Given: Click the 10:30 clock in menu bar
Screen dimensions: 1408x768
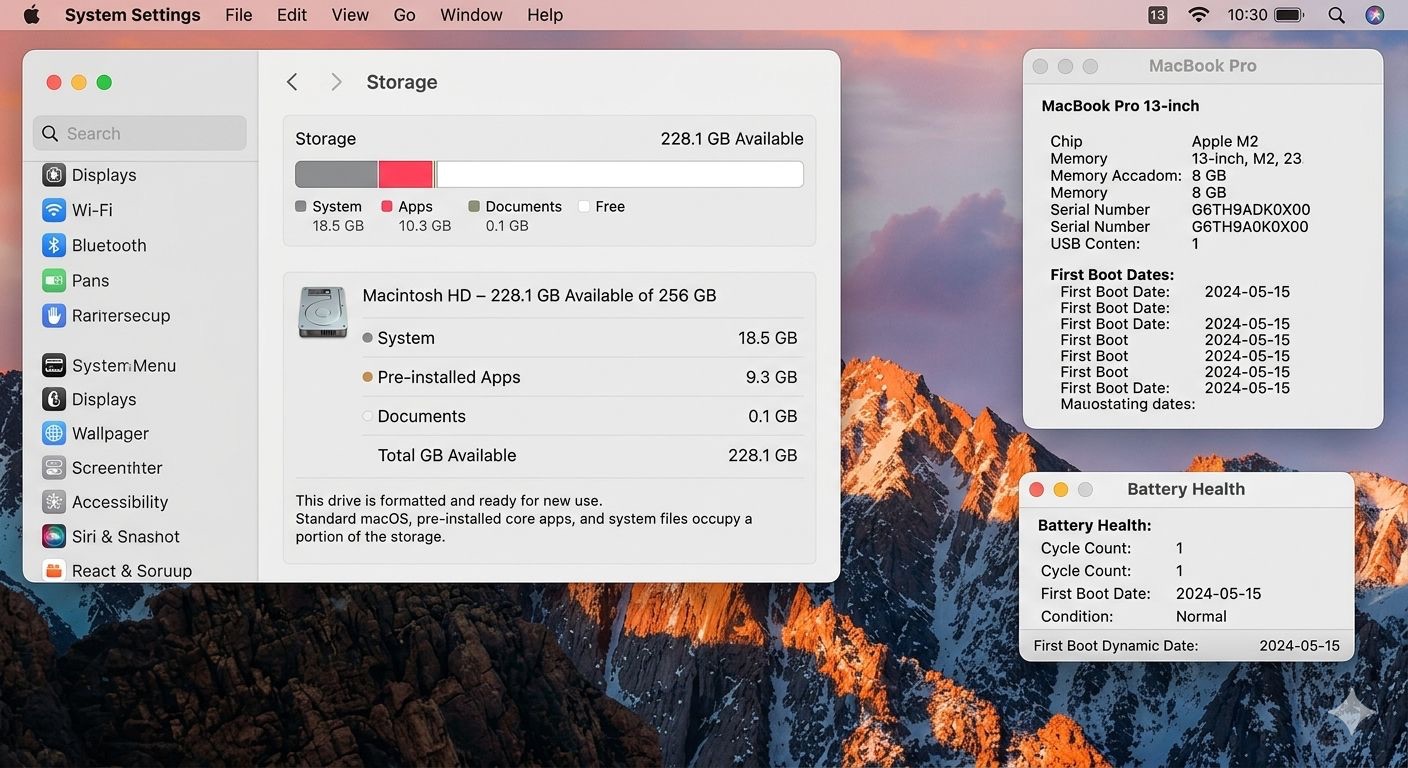Looking at the screenshot, I should (x=1247, y=15).
